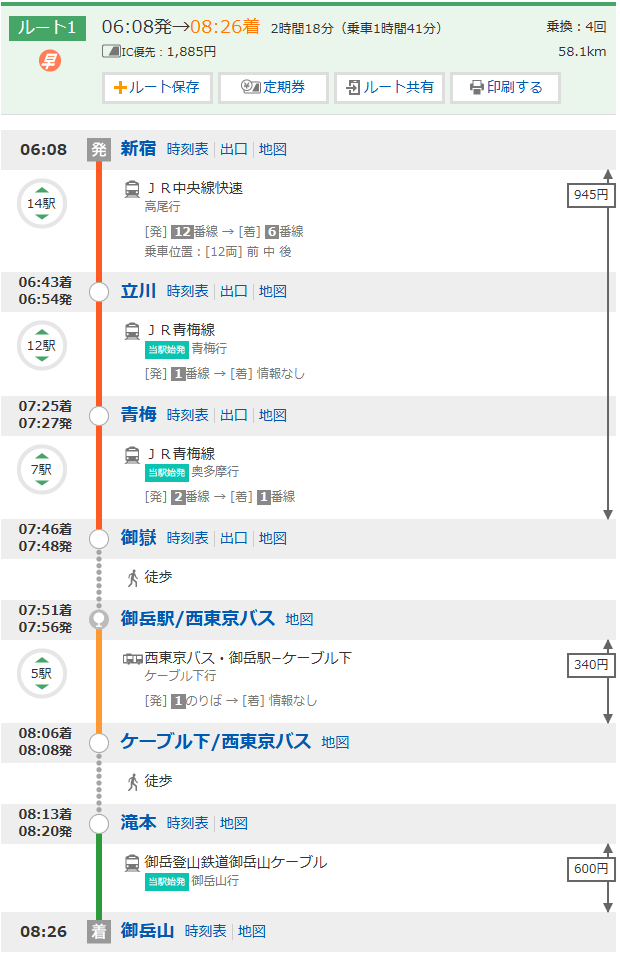Expand the 7駅 stops list
The height and width of the screenshot is (954, 620).
point(41,469)
